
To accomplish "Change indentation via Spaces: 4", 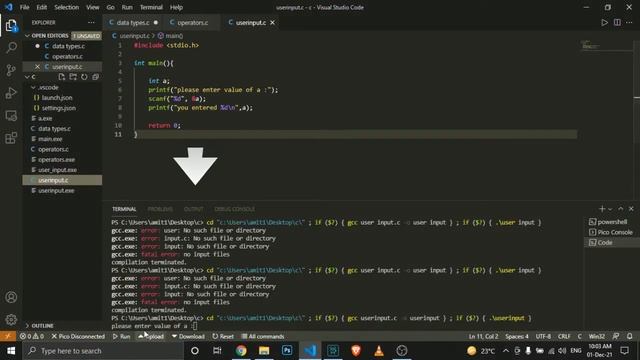I will 517,336.
